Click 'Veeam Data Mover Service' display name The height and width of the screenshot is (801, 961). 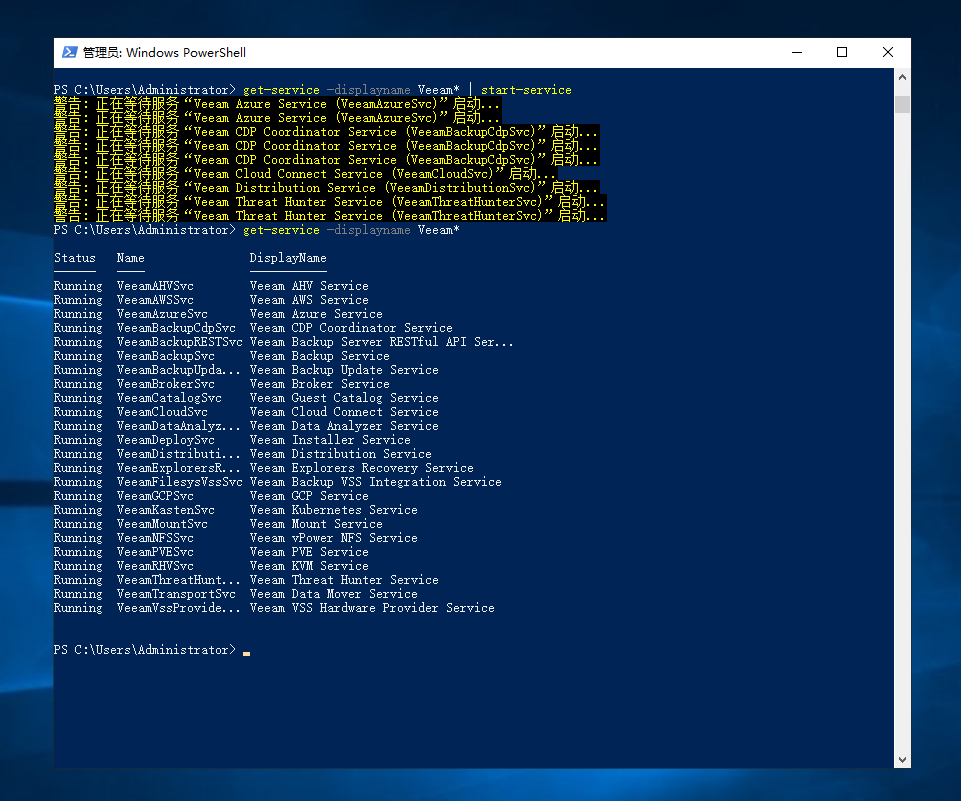[x=334, y=594]
